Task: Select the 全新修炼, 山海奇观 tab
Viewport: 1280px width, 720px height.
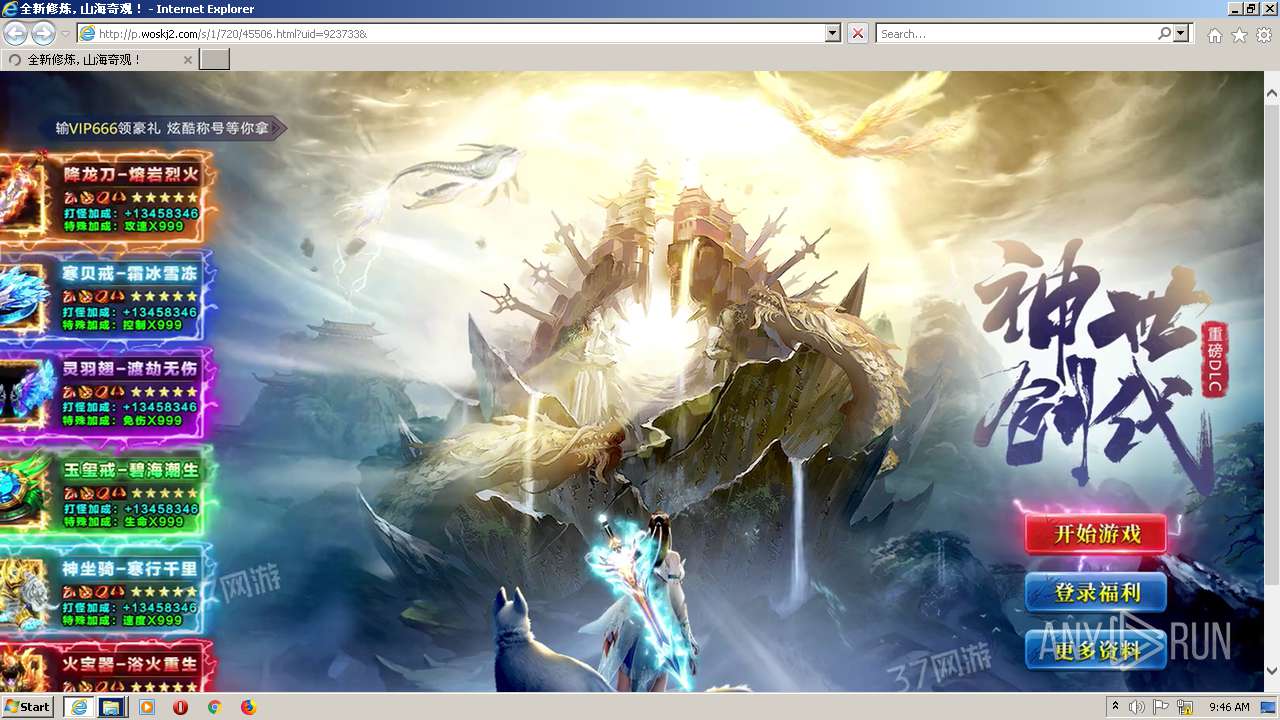Action: 99,60
